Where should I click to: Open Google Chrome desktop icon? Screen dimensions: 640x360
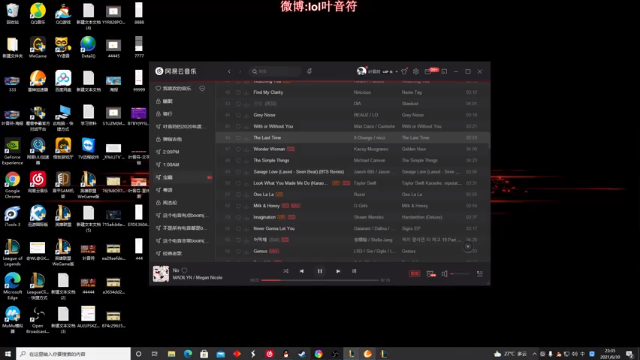pos(13,185)
